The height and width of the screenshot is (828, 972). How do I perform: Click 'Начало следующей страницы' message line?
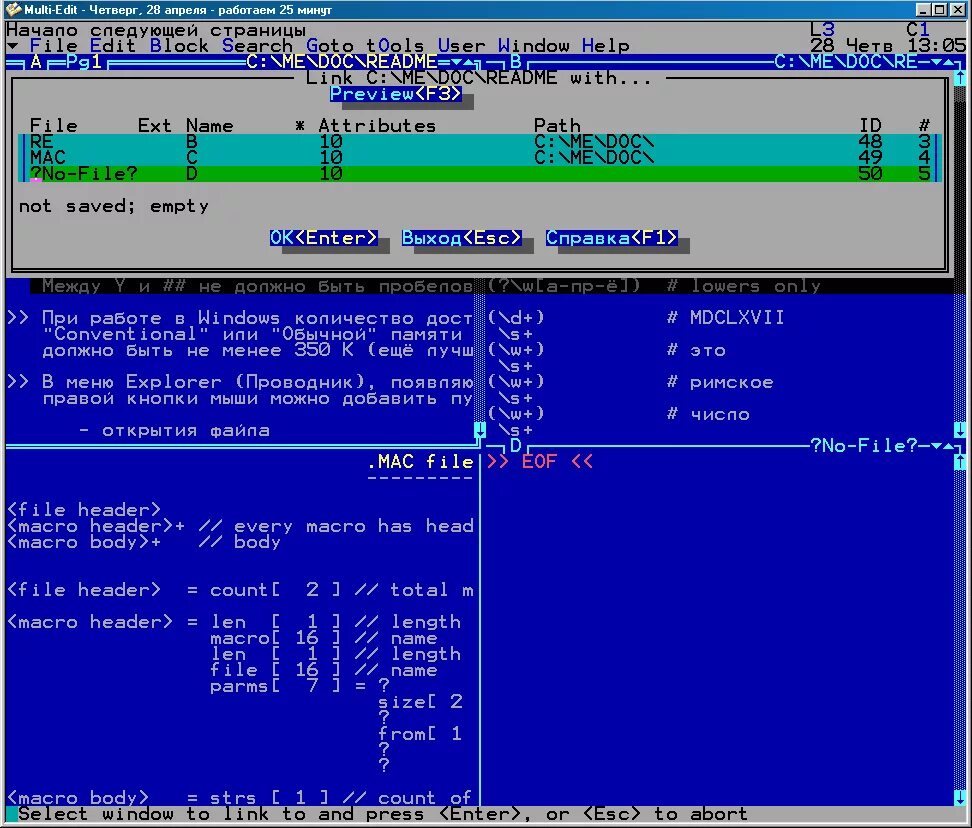coord(156,30)
